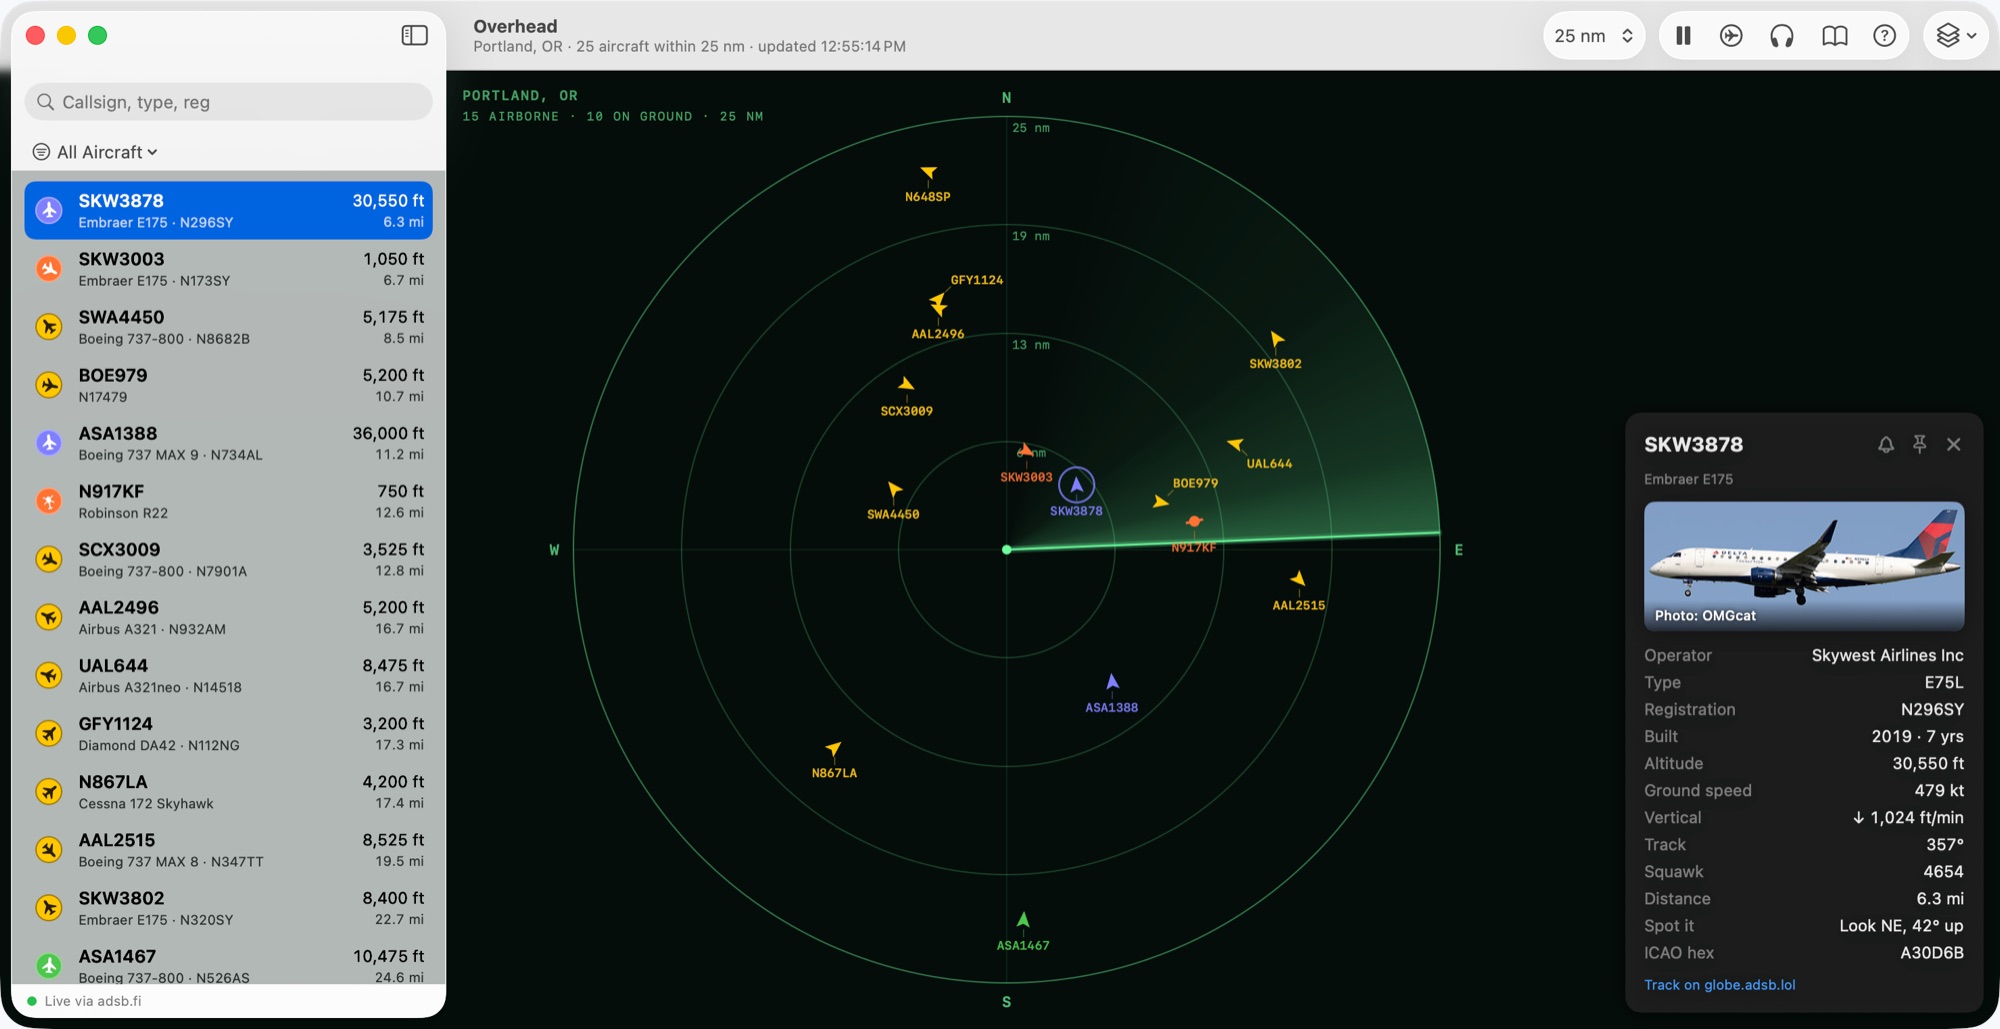Click SWA4450 plane icon on radar
This screenshot has width=2000, height=1029.
(x=894, y=489)
